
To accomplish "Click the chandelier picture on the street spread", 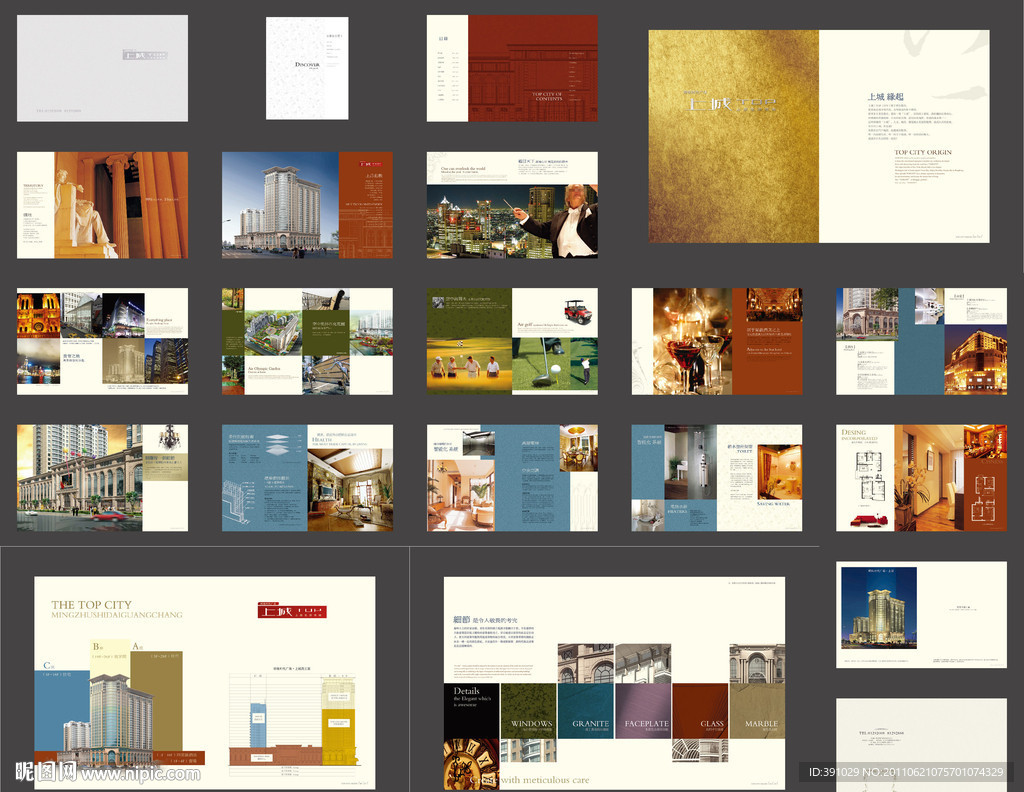I will pyautogui.click(x=169, y=437).
